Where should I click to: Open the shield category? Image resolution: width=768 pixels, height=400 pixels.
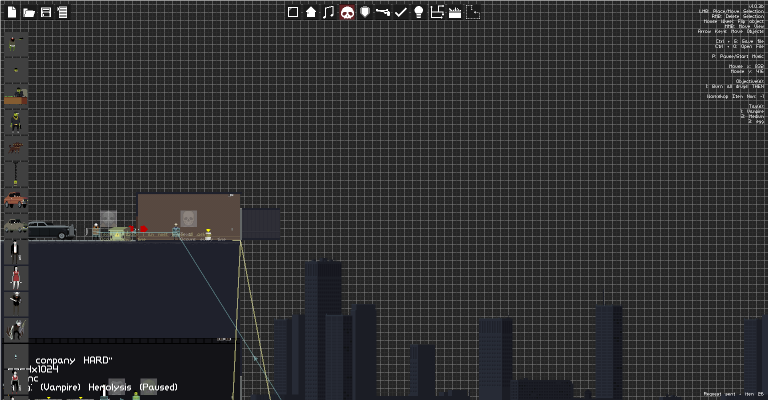365,12
